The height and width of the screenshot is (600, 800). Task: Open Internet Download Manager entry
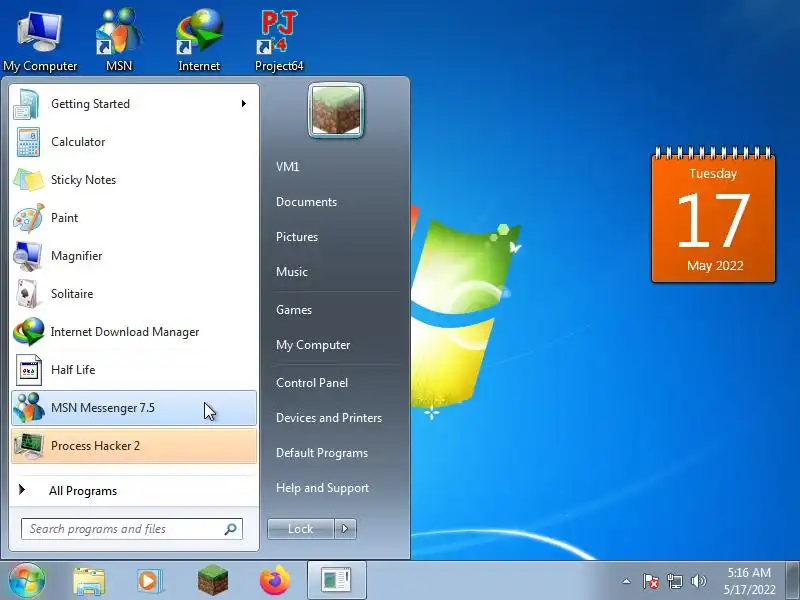tap(134, 332)
